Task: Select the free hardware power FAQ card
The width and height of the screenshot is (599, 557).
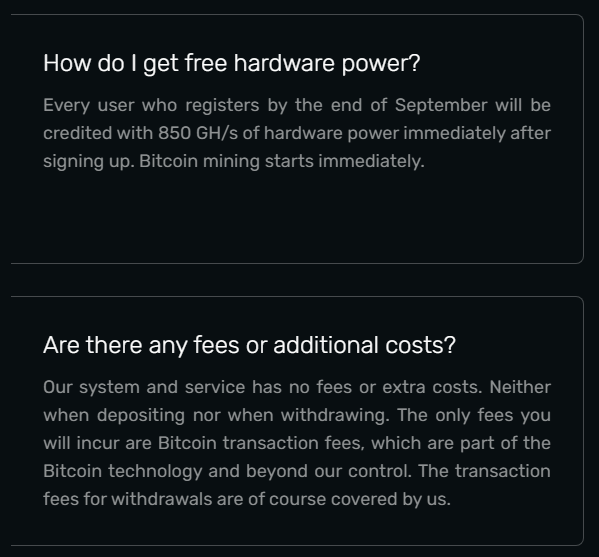Action: (x=297, y=139)
